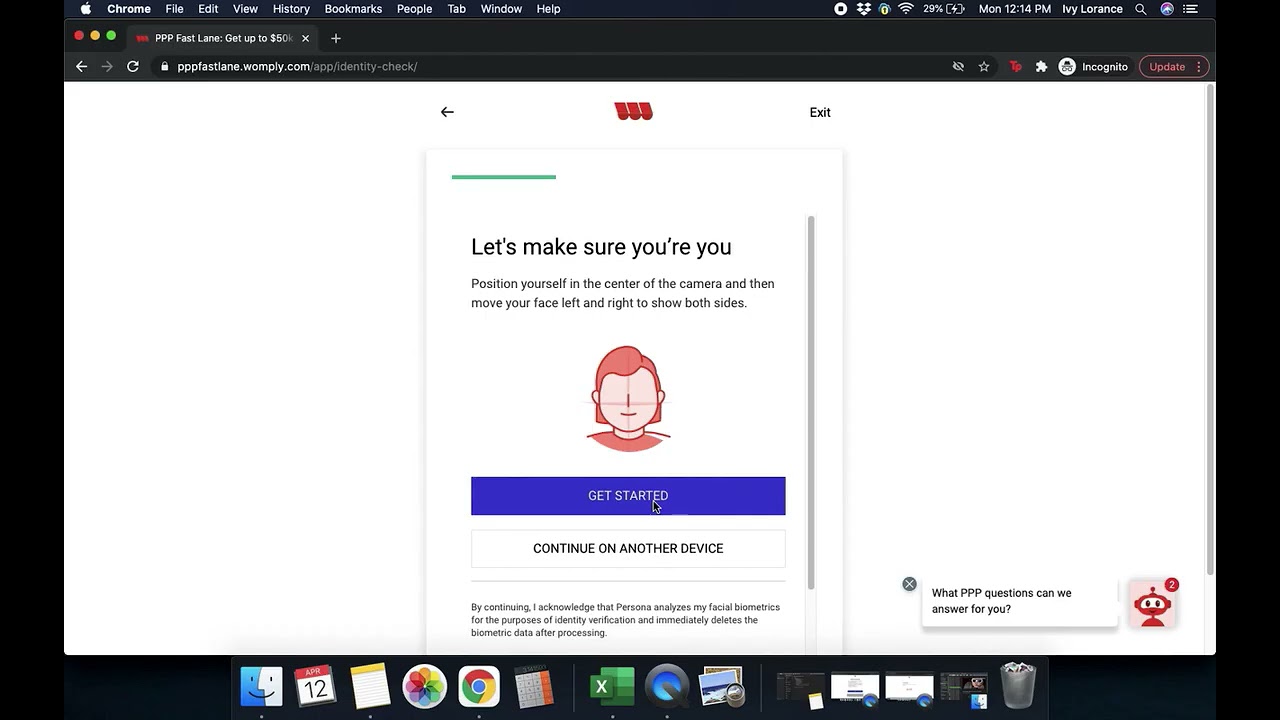Open the Window menu
Screen dimensions: 1280x720
pos(501,9)
